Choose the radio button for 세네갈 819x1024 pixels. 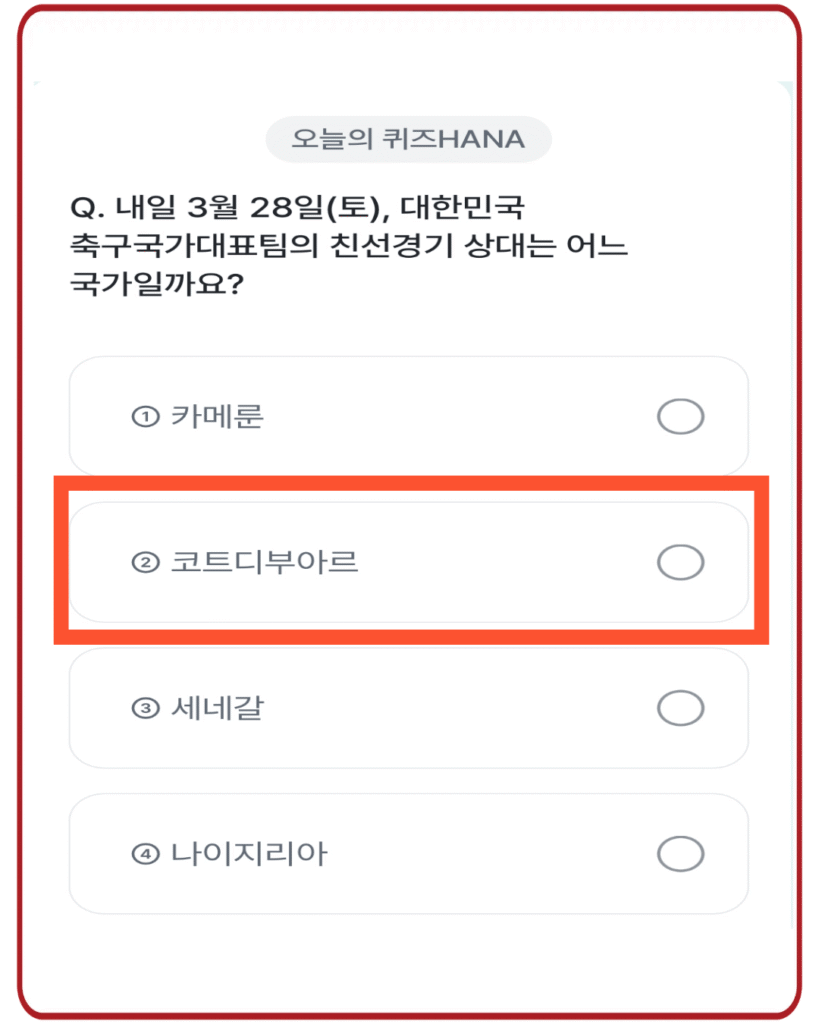point(680,708)
